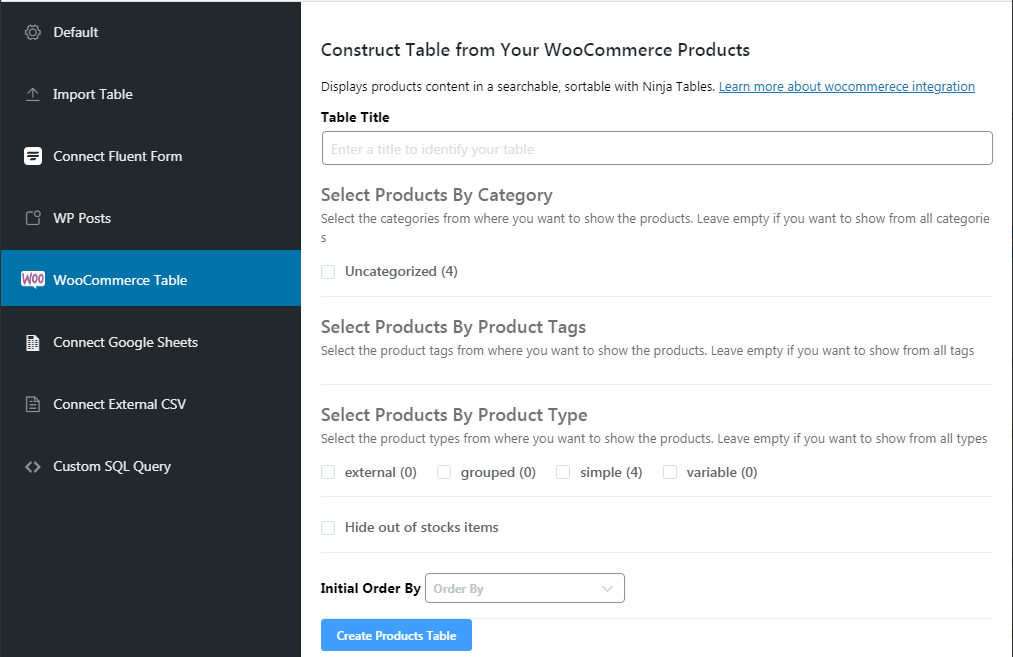1013x657 pixels.
Task: Enable the simple product type filter
Action: (562, 471)
